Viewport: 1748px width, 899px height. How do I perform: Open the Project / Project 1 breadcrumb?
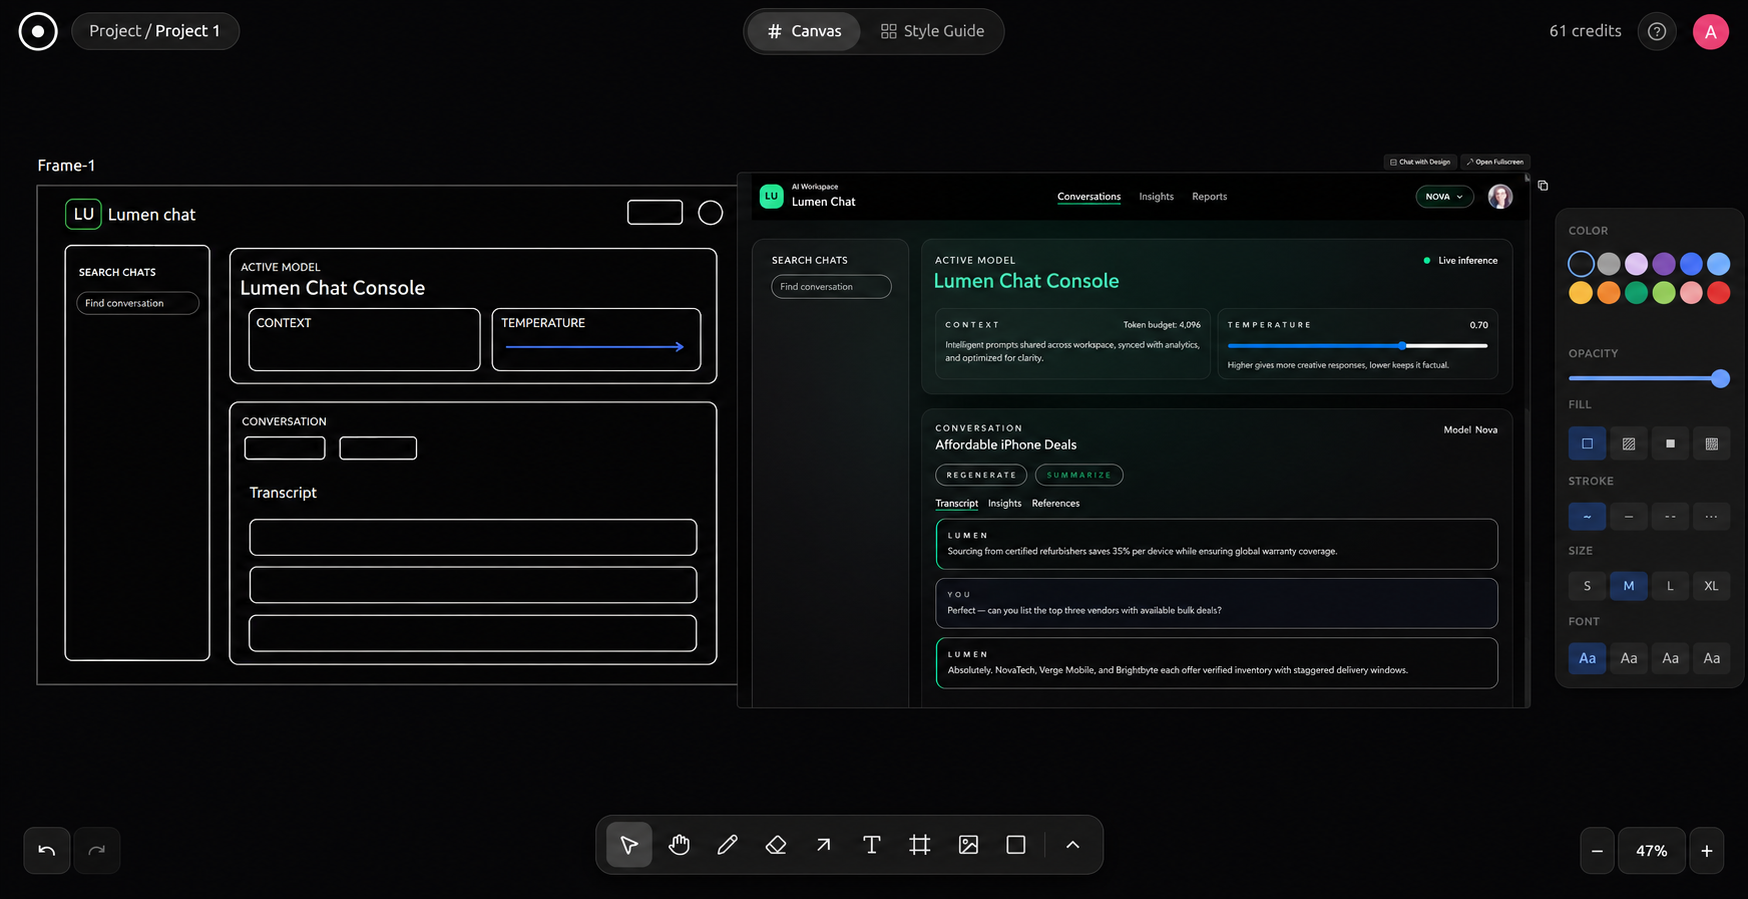(155, 31)
